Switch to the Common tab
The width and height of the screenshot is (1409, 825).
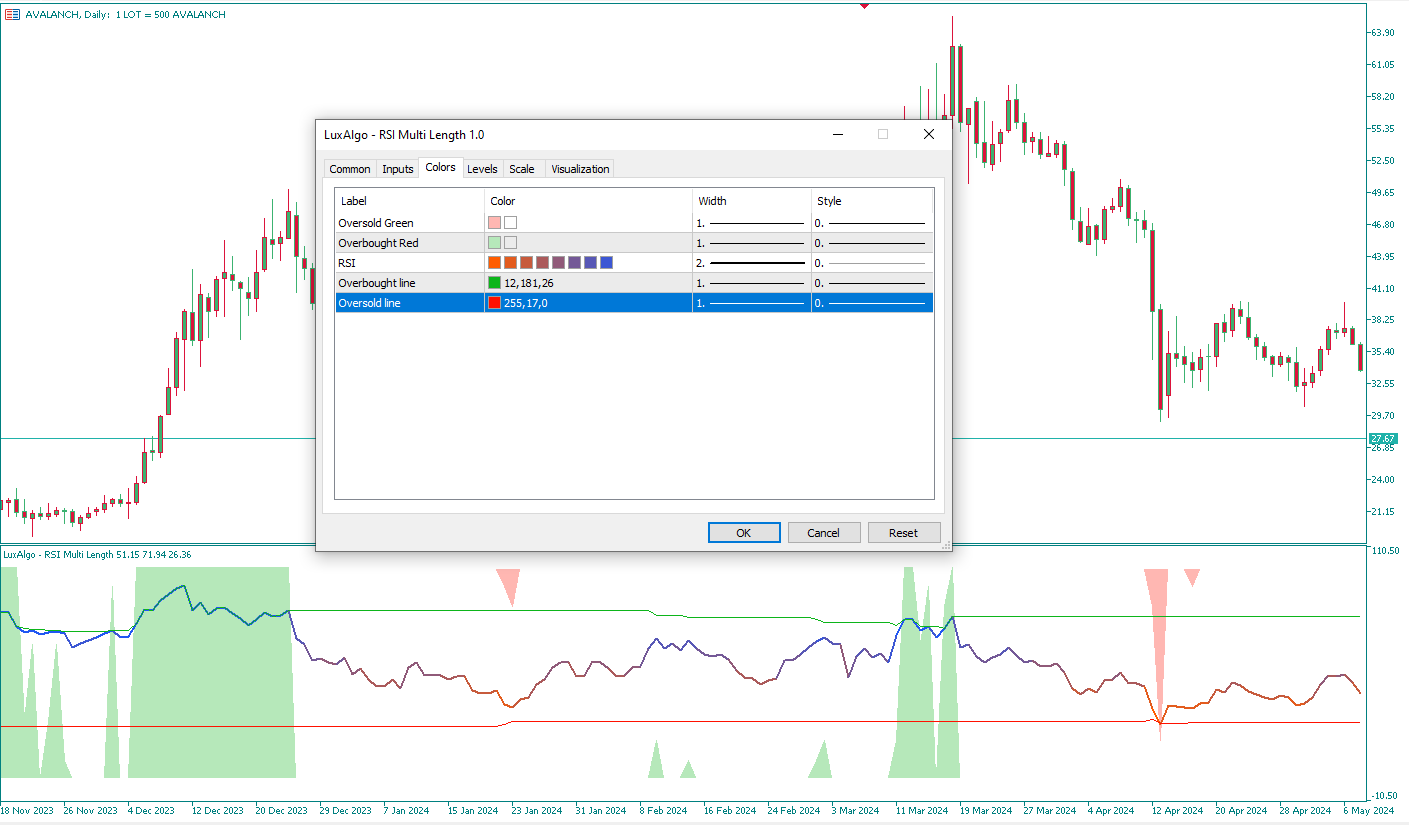coord(349,169)
